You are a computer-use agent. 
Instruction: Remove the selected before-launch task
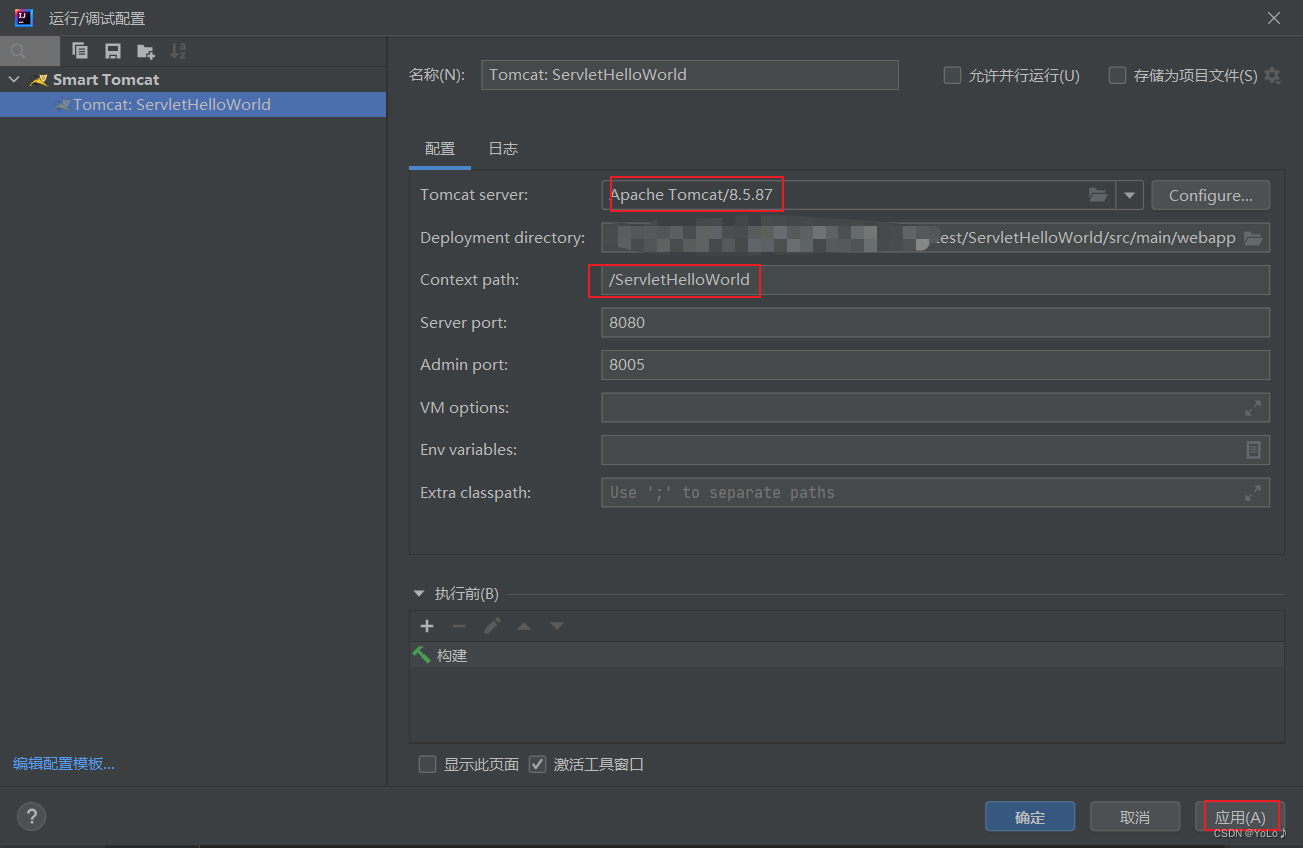459,626
